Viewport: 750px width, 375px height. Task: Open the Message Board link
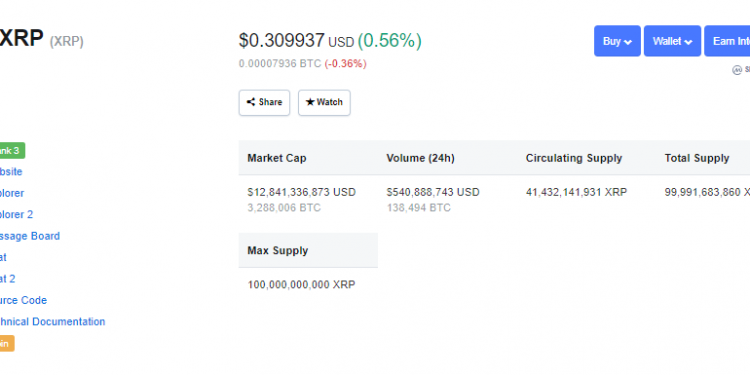(x=30, y=236)
